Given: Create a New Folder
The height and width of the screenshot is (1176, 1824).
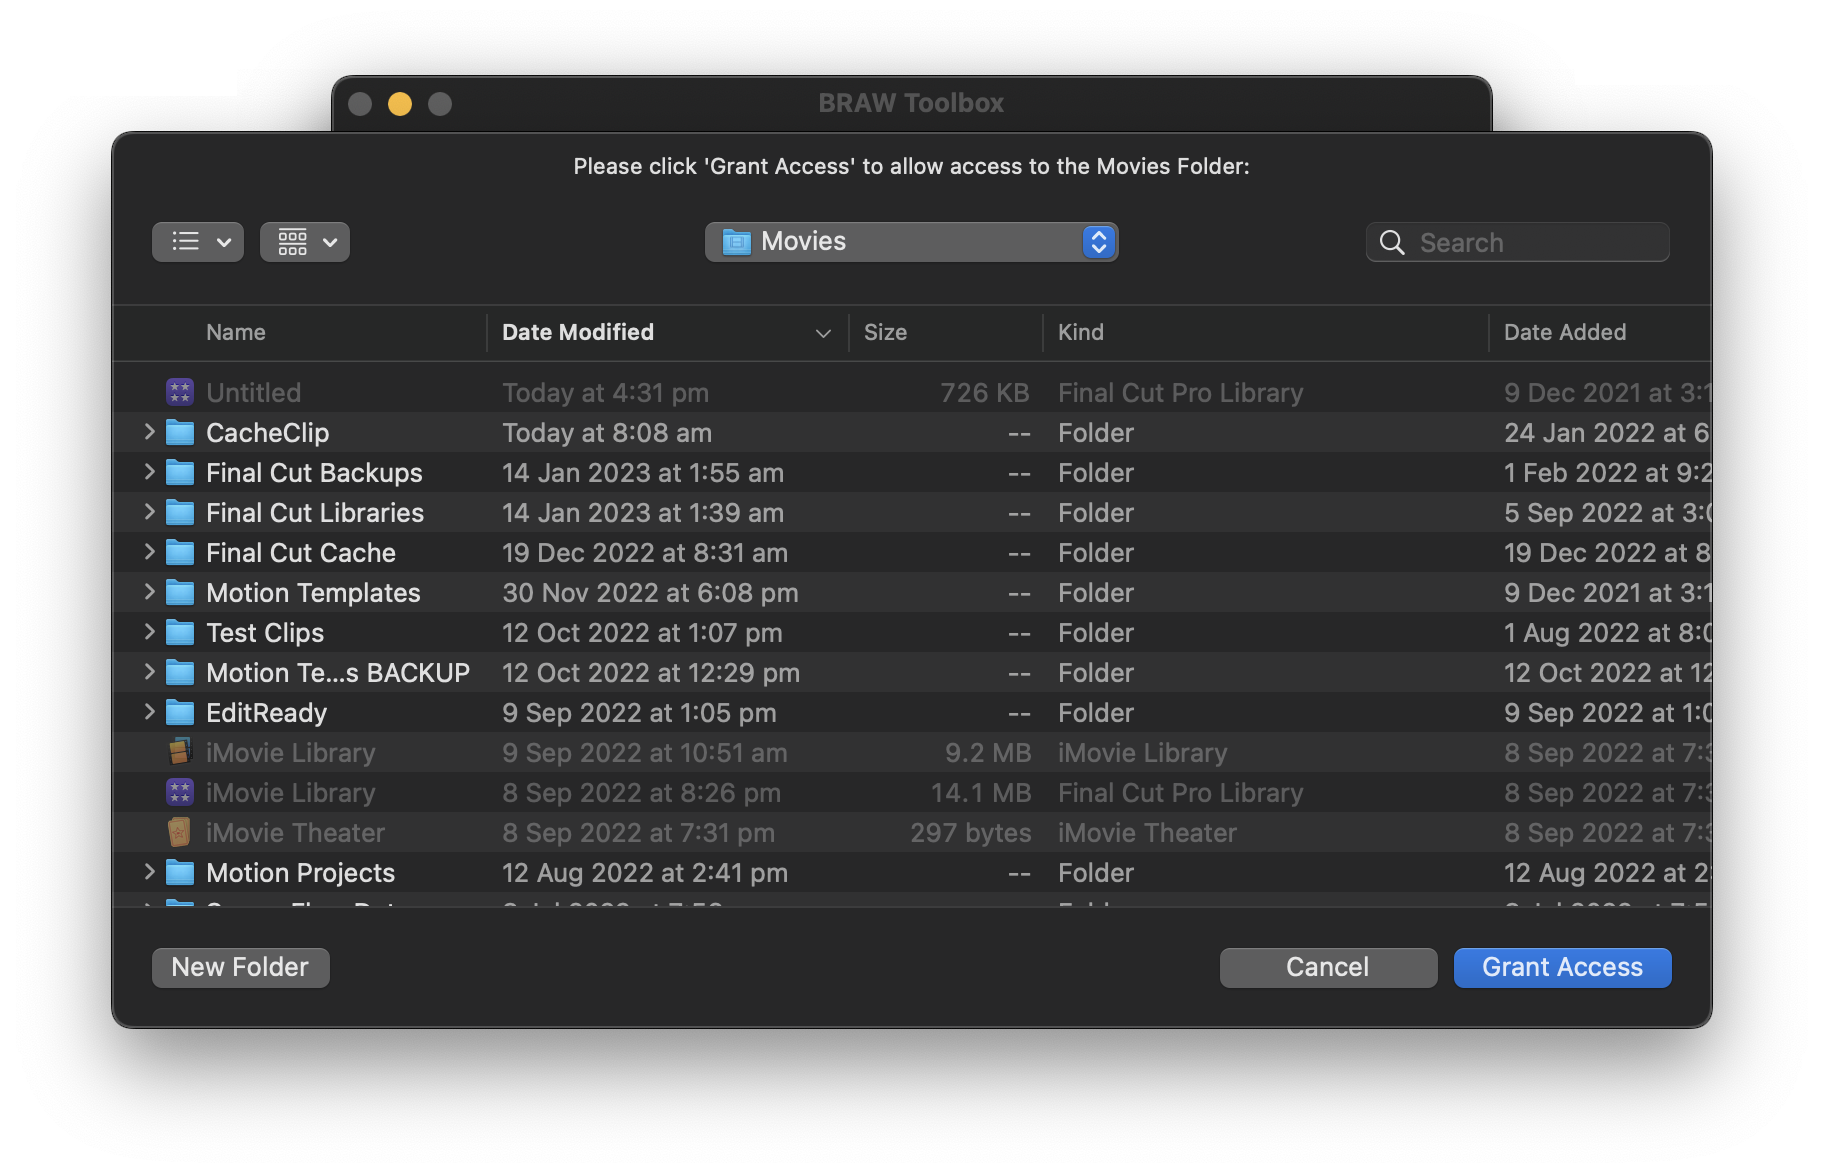Looking at the screenshot, I should [x=240, y=967].
